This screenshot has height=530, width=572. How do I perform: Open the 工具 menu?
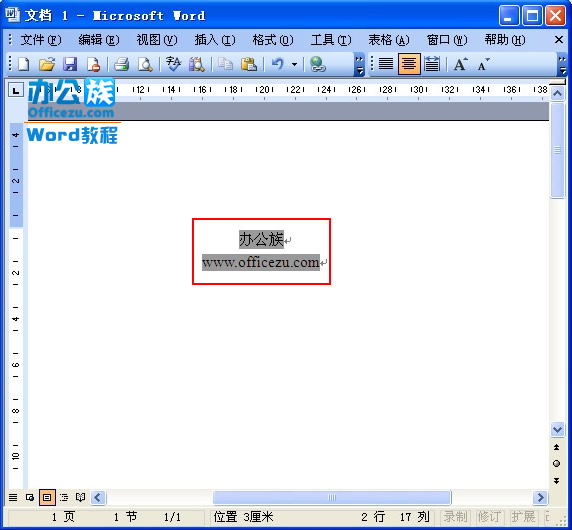[331, 40]
